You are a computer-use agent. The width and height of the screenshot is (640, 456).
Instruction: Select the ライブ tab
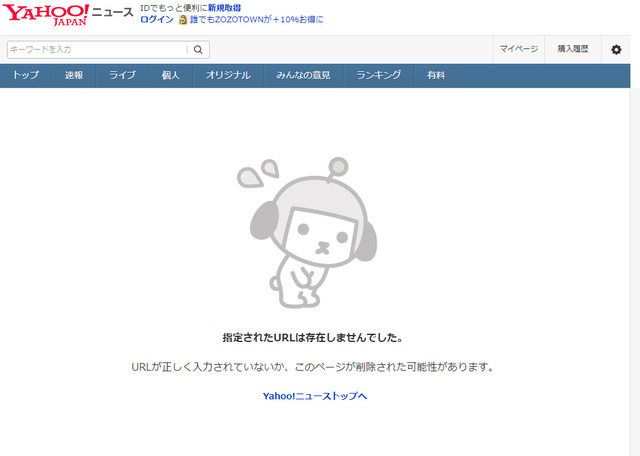coord(122,76)
